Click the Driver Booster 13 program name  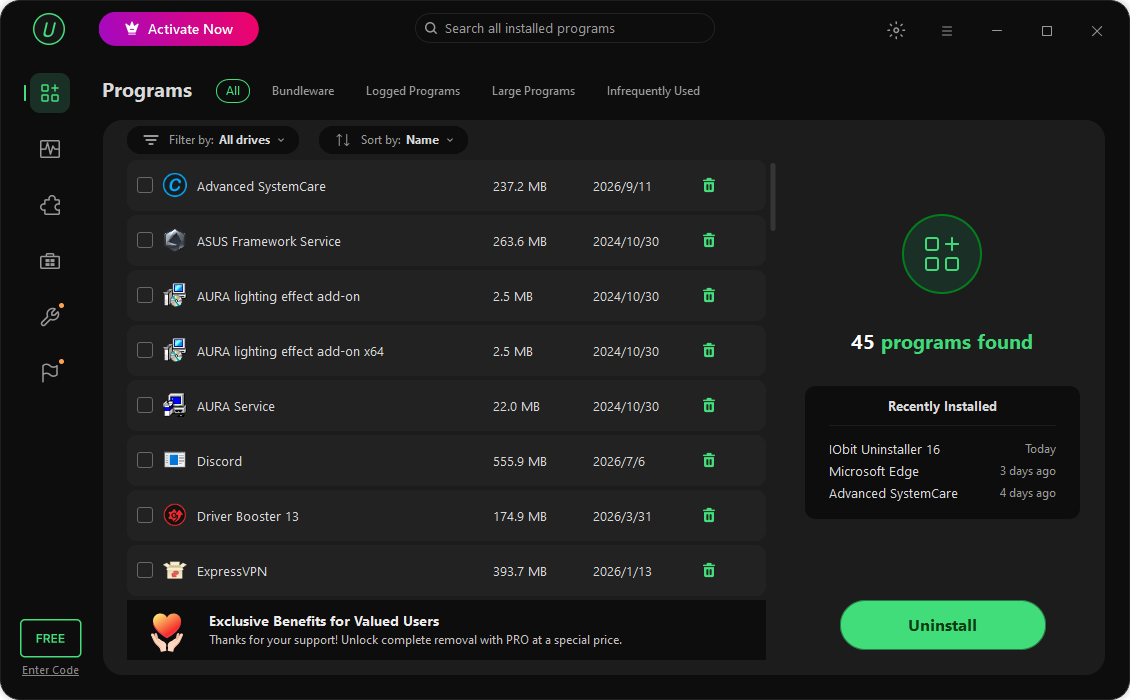(x=247, y=517)
